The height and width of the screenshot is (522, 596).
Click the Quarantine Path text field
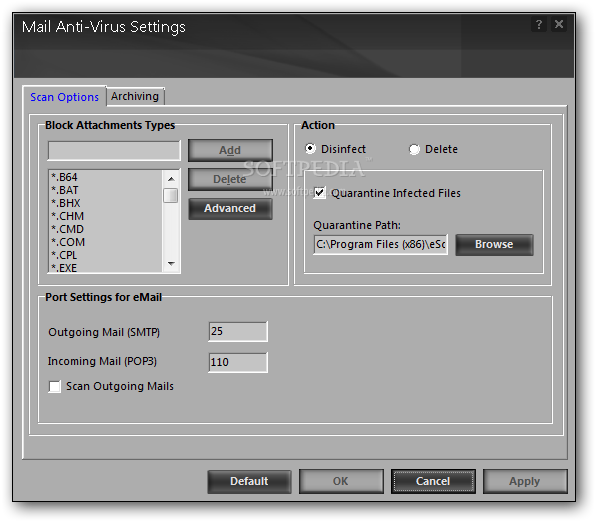click(x=380, y=244)
